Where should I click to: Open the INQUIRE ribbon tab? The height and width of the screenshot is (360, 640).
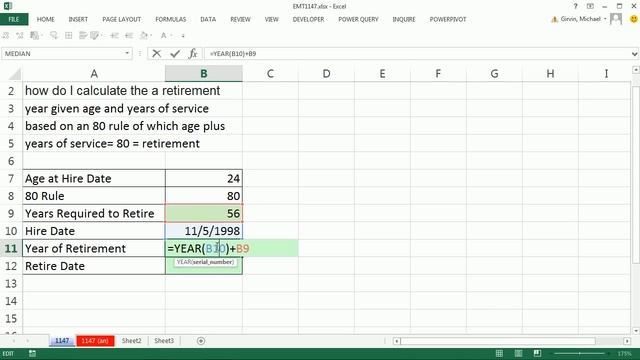pos(404,19)
